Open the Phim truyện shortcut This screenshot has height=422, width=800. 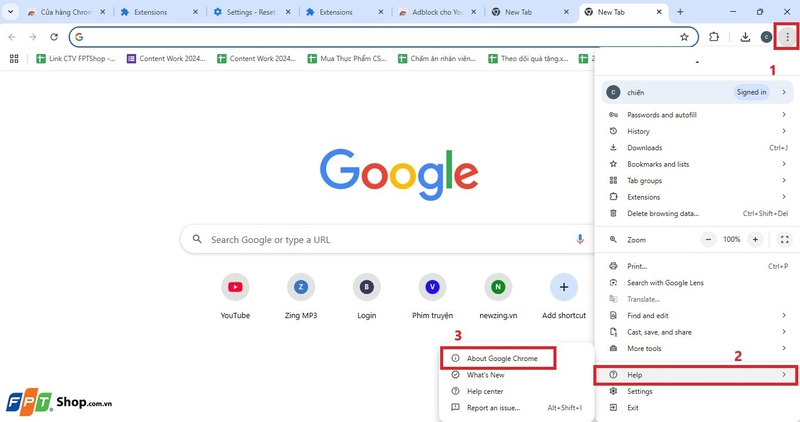pyautogui.click(x=432, y=296)
